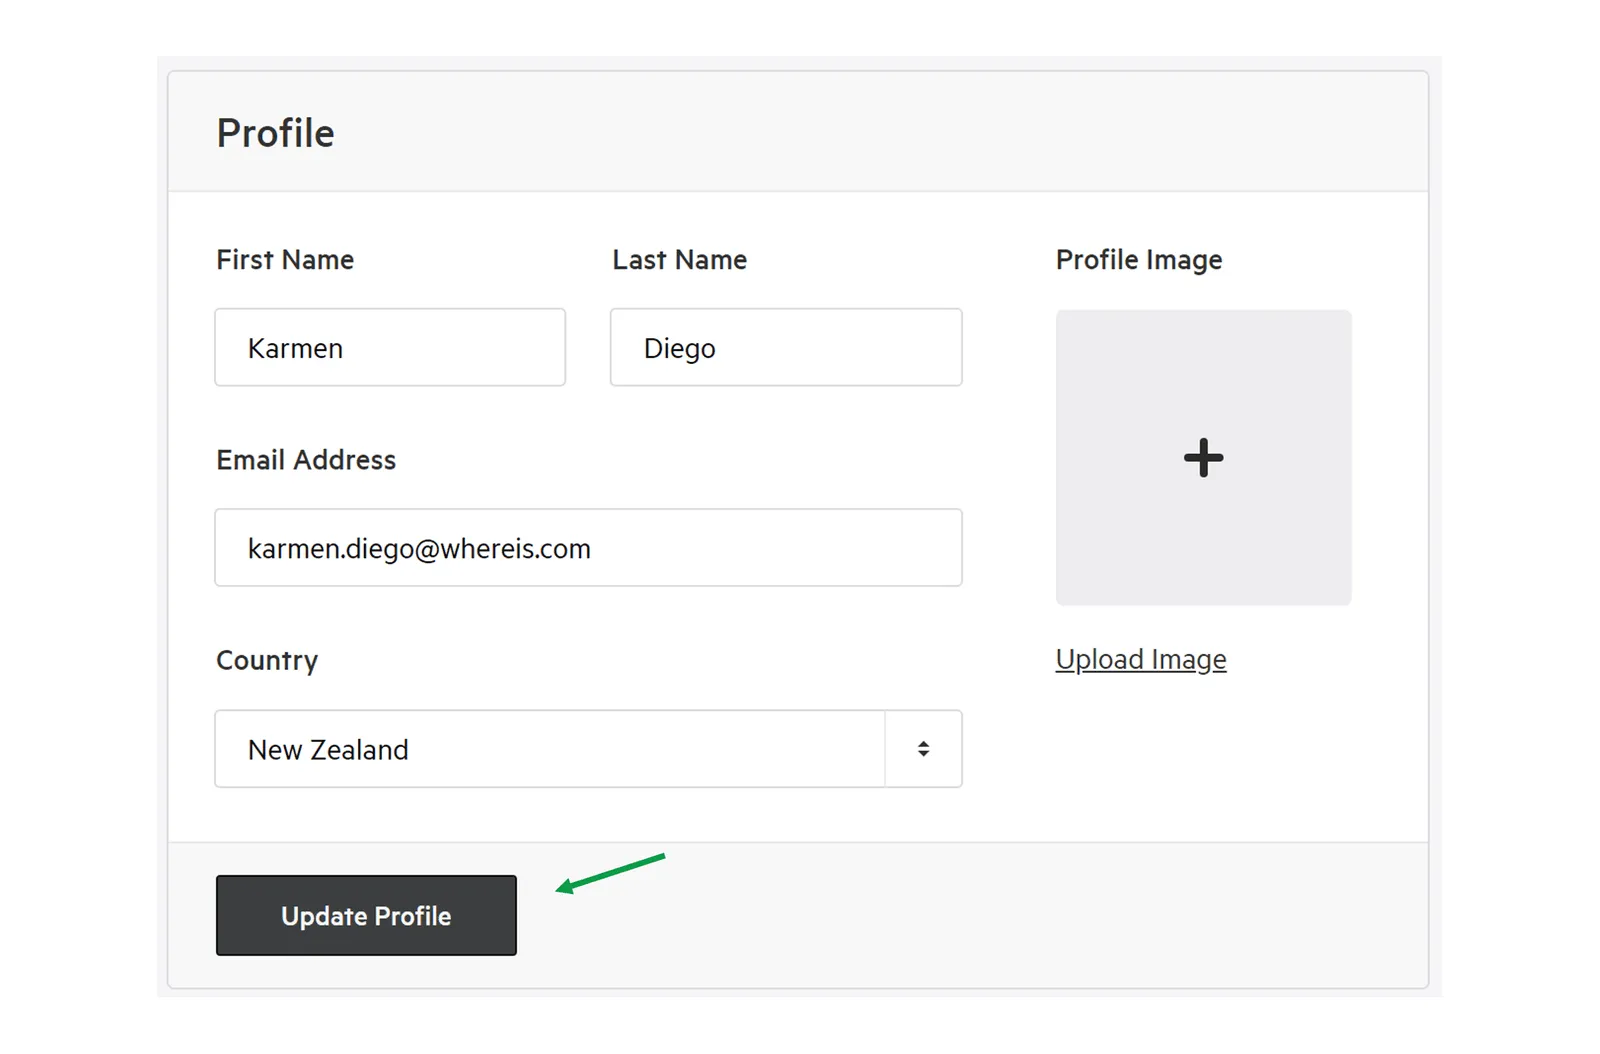Click the green arrow annotation
The image size is (1600, 1054).
[610, 873]
